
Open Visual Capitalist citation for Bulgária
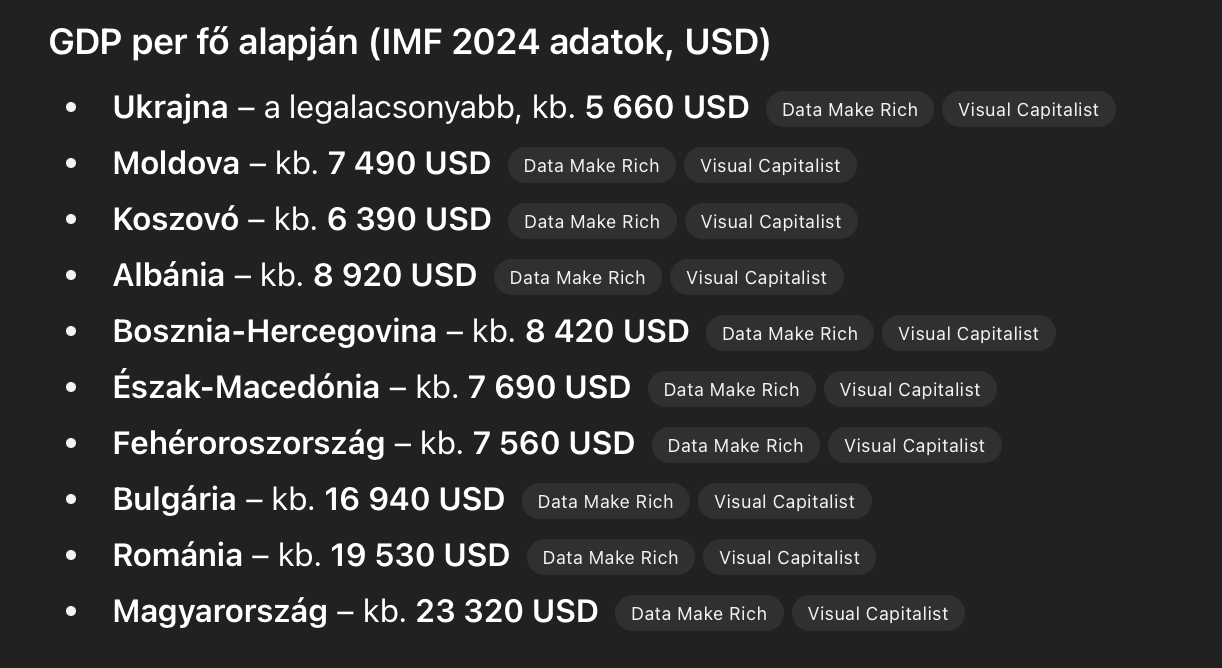pos(785,502)
